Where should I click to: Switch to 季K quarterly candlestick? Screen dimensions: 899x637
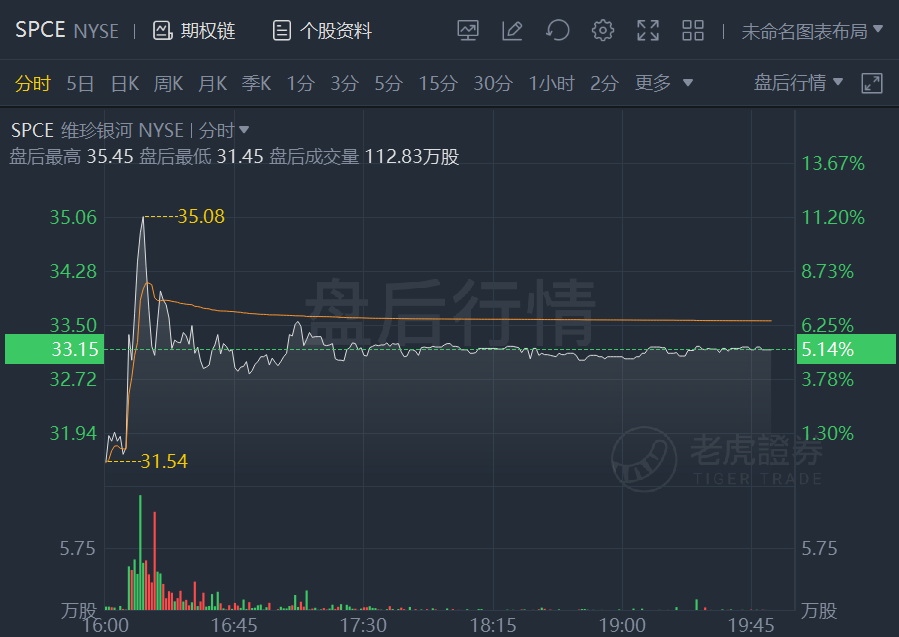[256, 84]
